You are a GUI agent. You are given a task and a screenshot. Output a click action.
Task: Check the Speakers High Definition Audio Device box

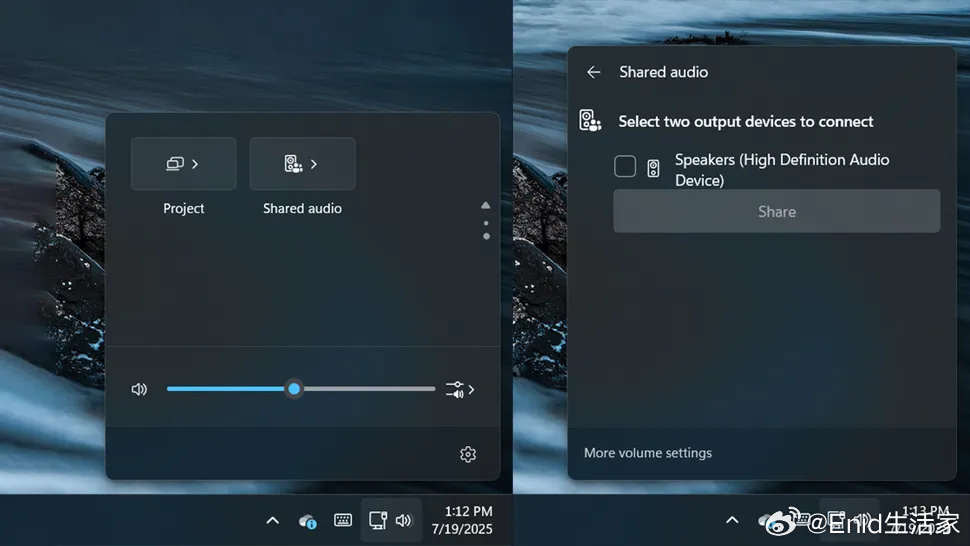[625, 166]
